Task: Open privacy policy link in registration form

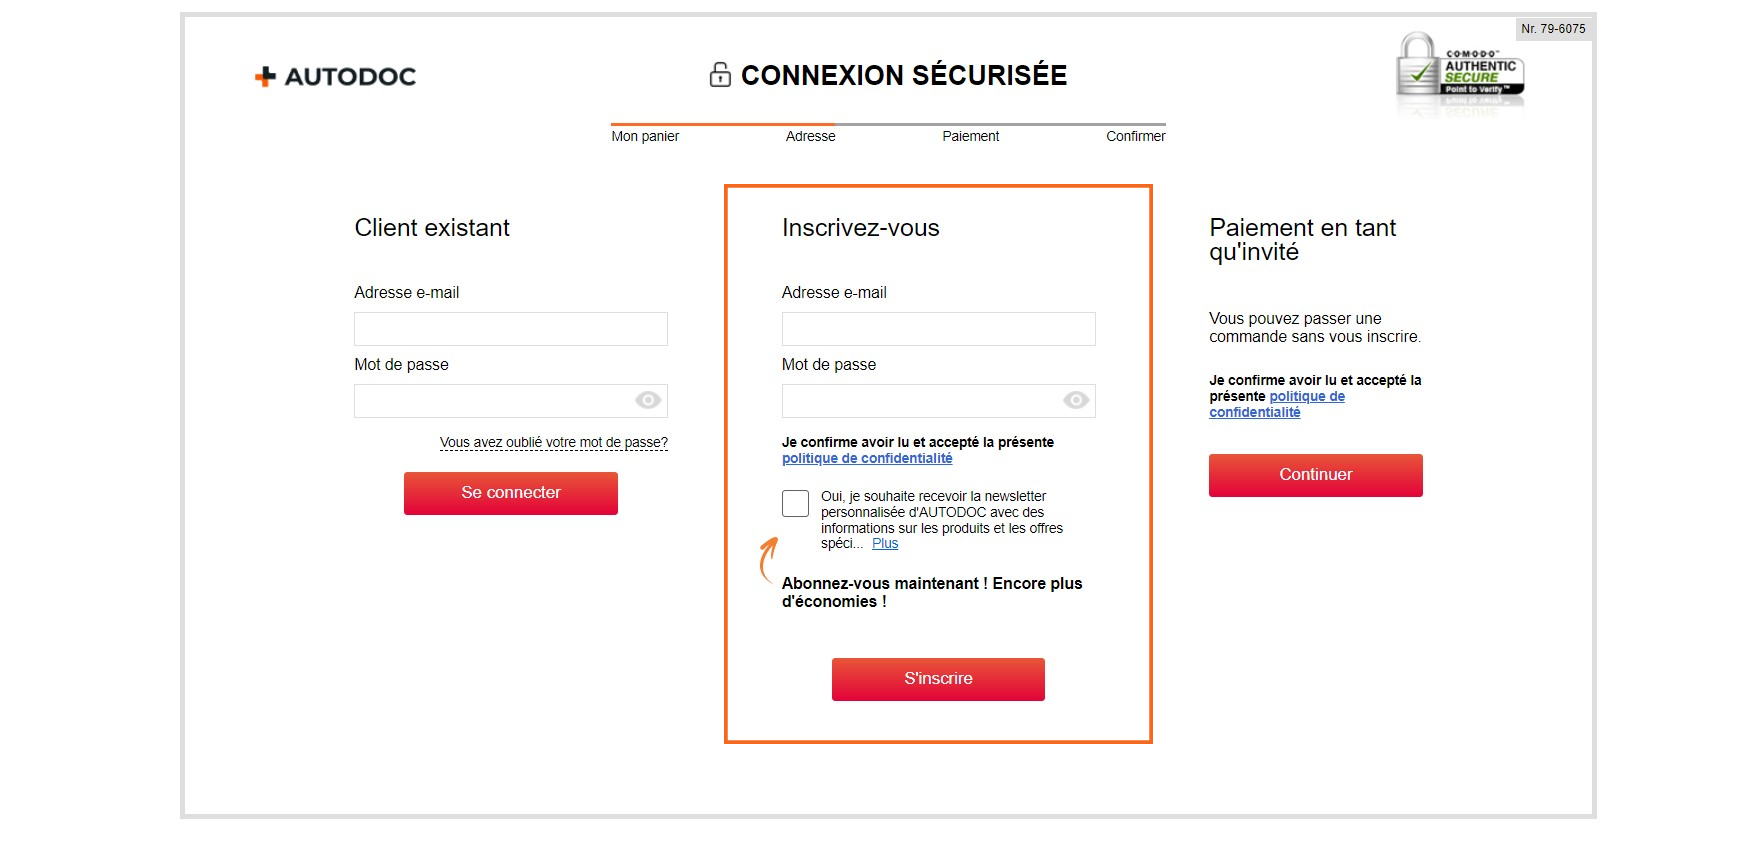Action: (x=867, y=459)
